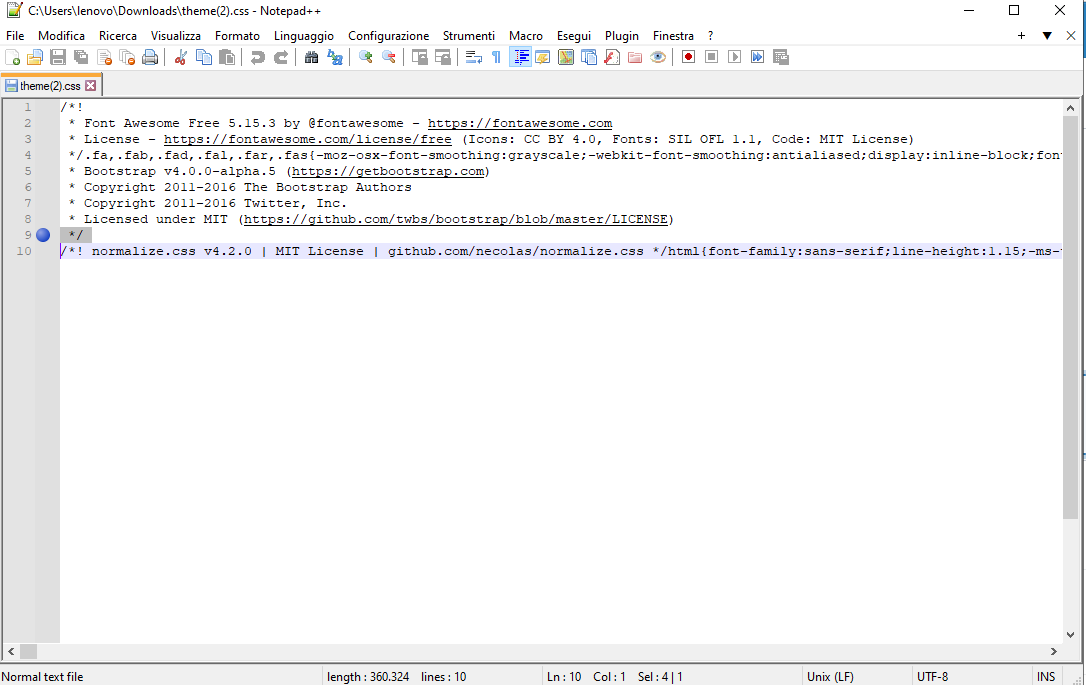Click the vertical scrollbar down arrow
Viewport: 1086px width, 685px height.
[1070, 634]
